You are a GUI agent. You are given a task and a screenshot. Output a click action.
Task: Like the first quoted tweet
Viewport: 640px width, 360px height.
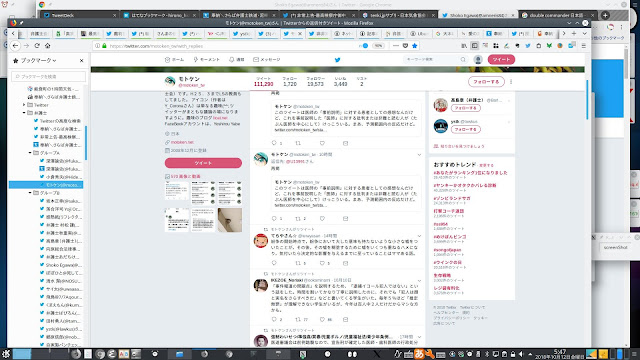[322, 143]
